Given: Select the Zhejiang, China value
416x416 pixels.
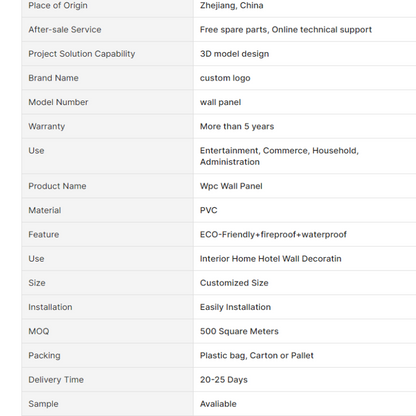Looking at the screenshot, I should (x=232, y=5).
